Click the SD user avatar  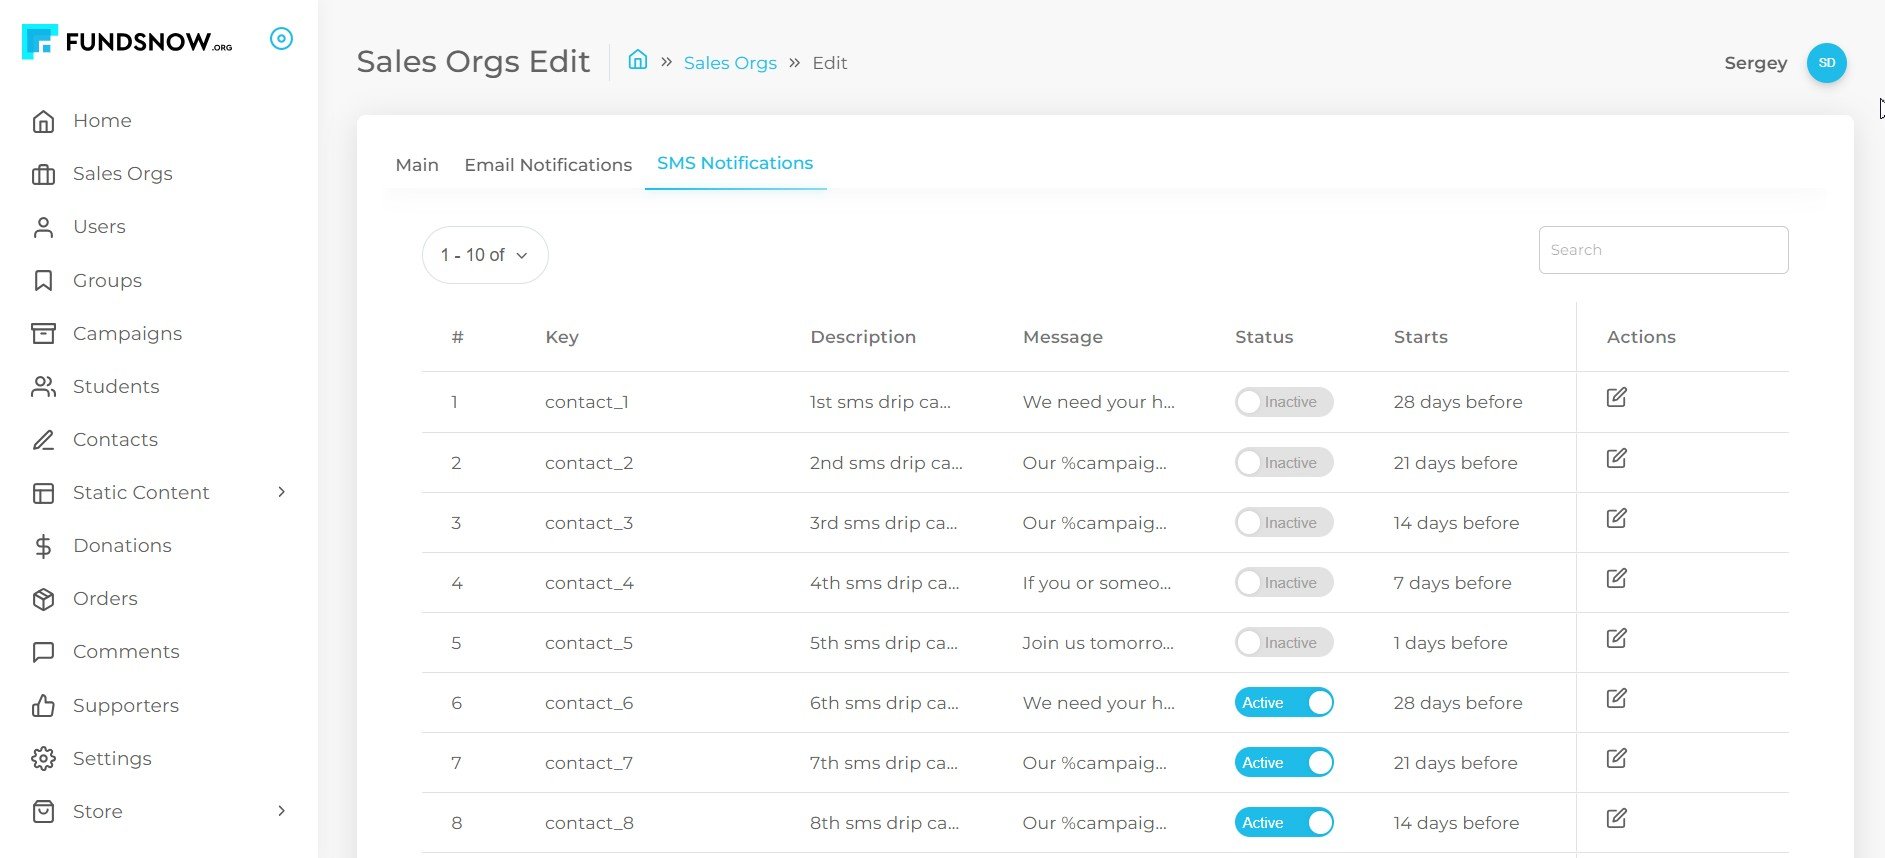pyautogui.click(x=1826, y=63)
